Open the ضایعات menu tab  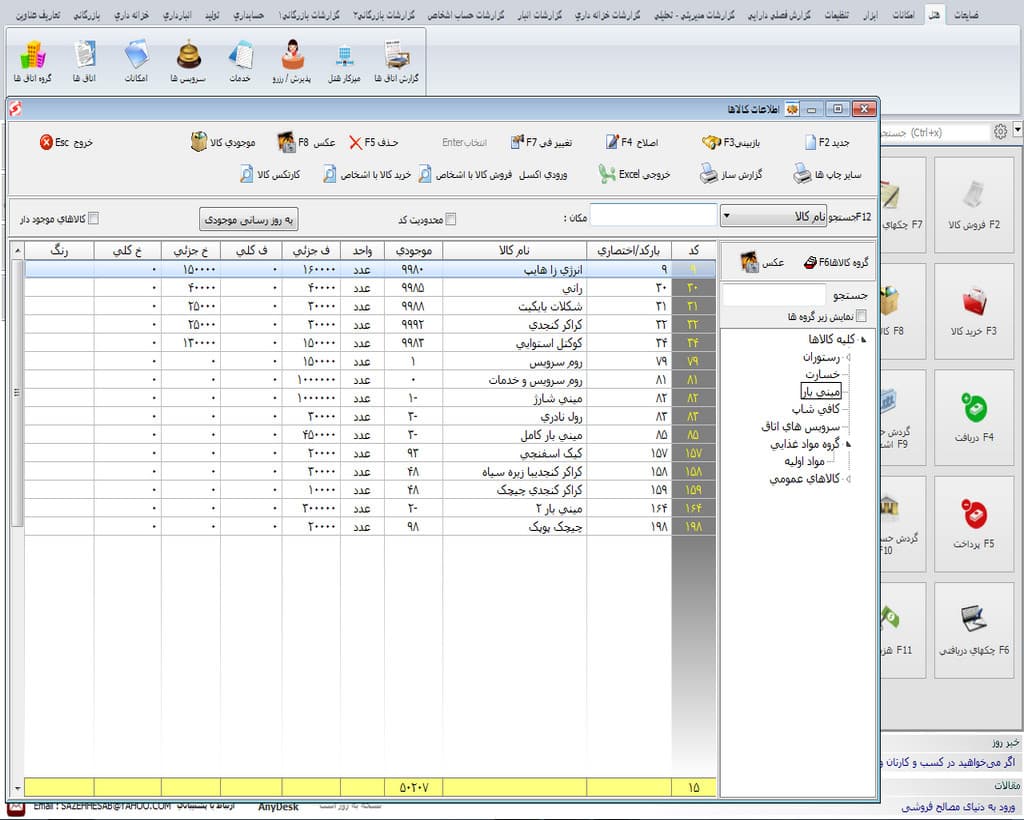pyautogui.click(x=967, y=14)
